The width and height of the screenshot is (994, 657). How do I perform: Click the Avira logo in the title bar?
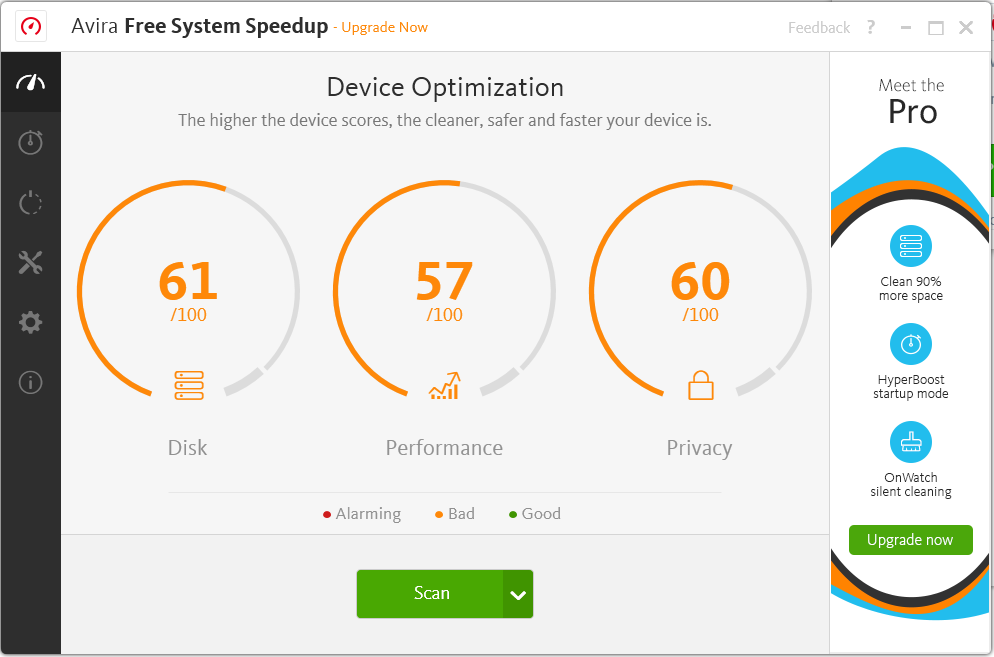pos(30,26)
